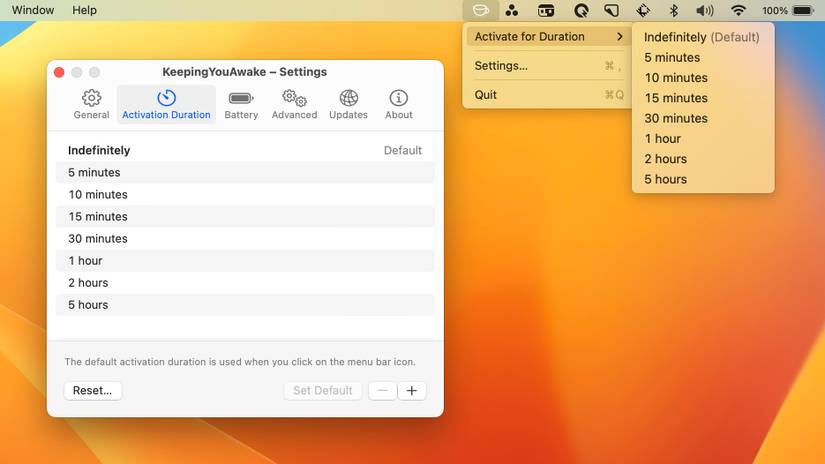
Task: Click the Reset... button
Action: click(93, 390)
